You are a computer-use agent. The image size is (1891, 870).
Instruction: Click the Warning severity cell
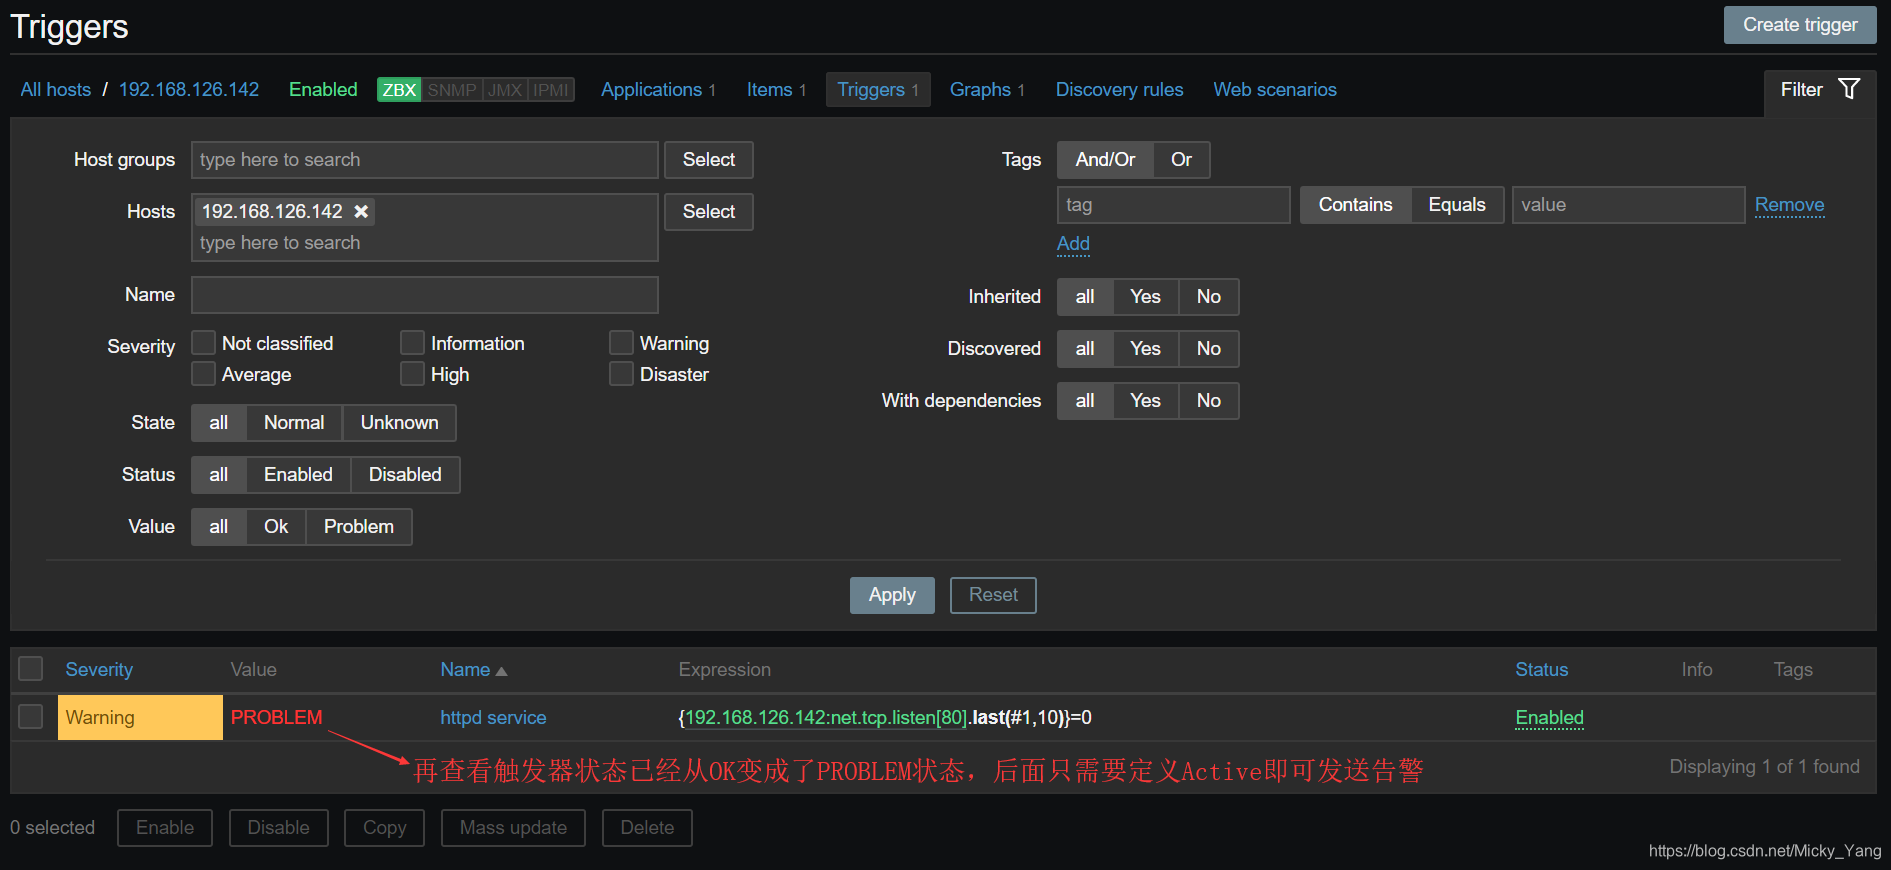click(140, 717)
